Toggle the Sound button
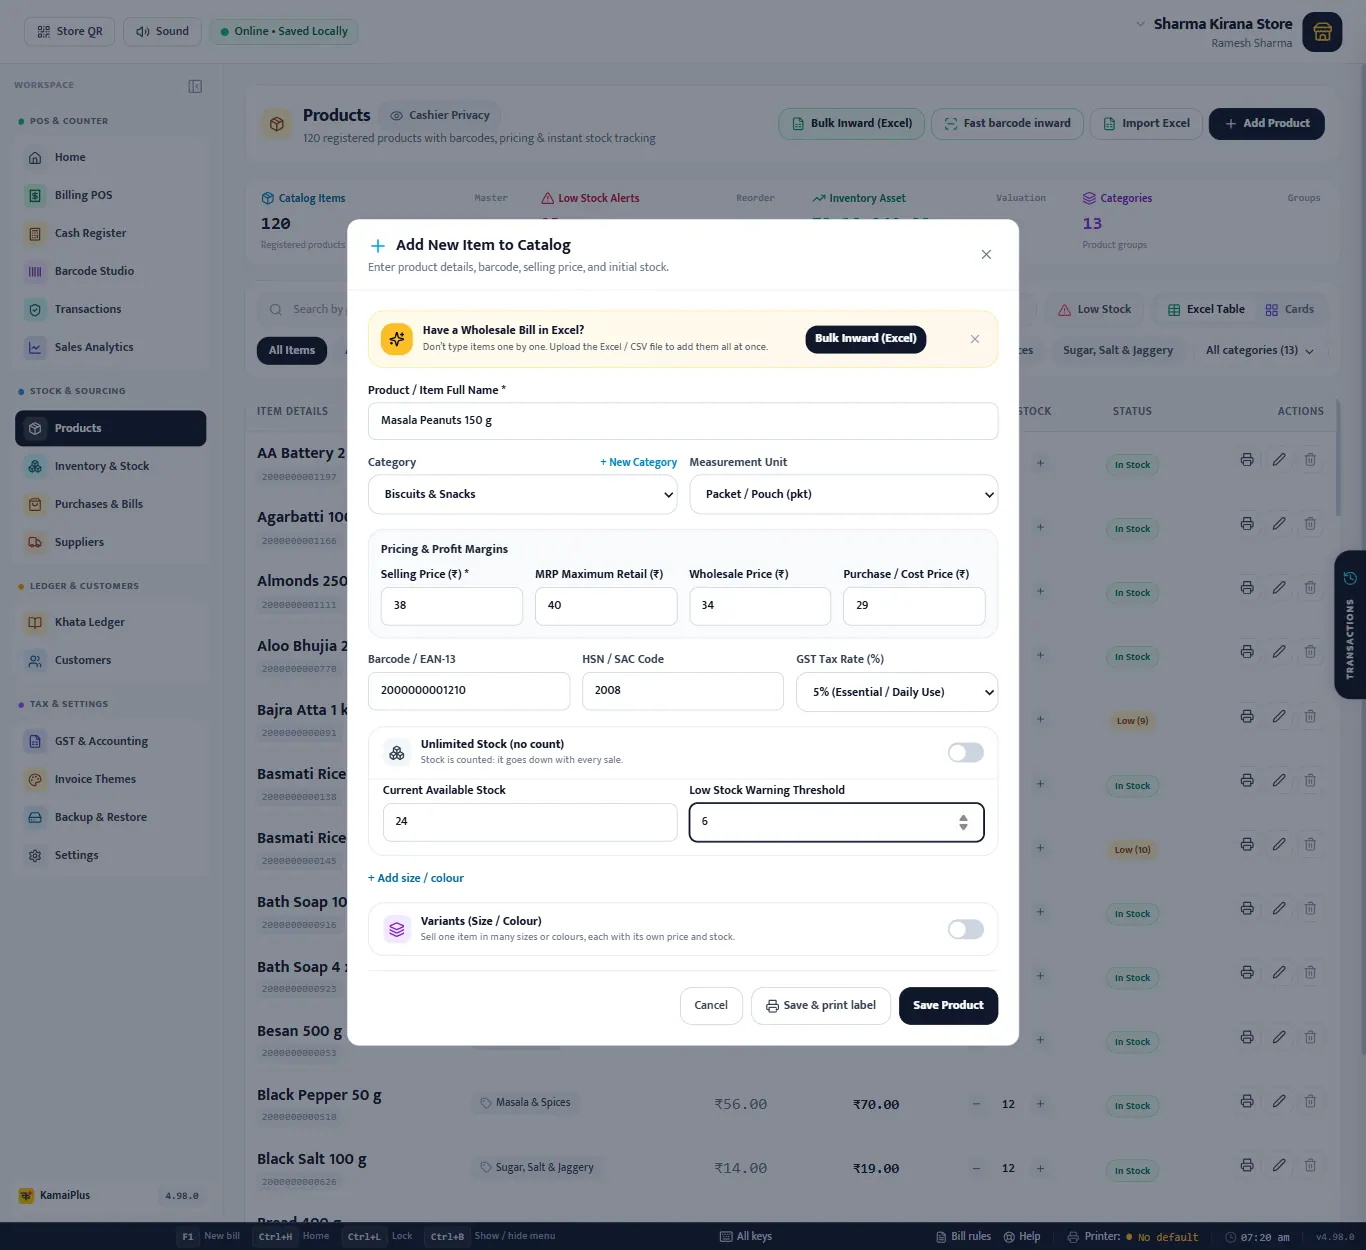The width and height of the screenshot is (1366, 1250). coord(162,31)
